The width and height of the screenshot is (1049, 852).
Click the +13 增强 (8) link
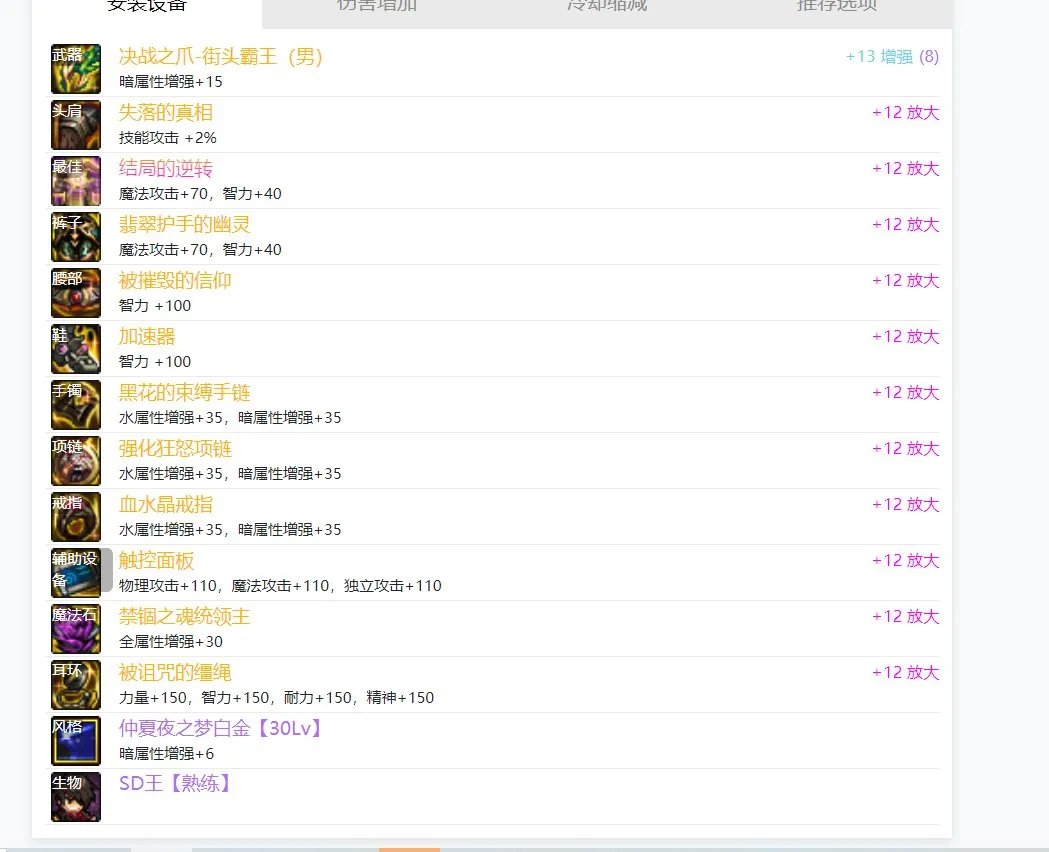[x=891, y=57]
